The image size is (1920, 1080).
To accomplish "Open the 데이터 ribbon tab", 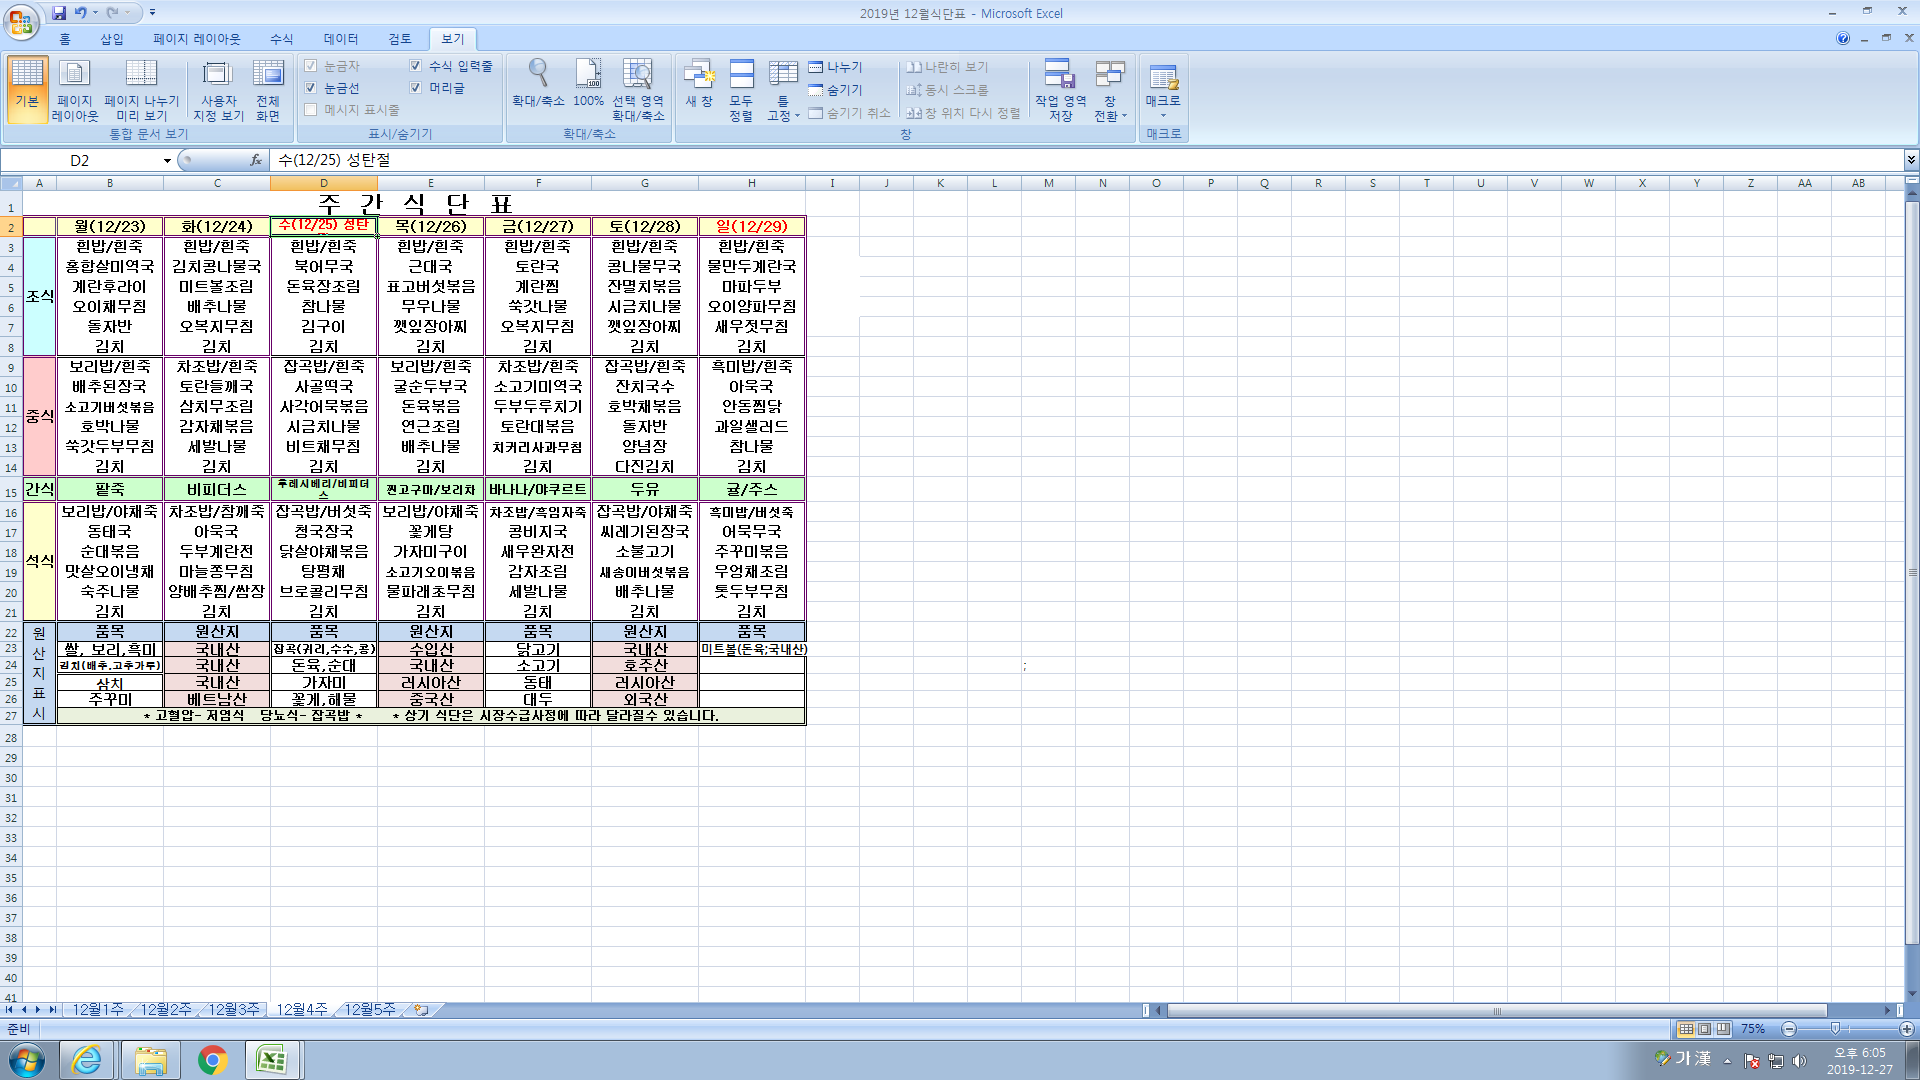I will click(340, 39).
